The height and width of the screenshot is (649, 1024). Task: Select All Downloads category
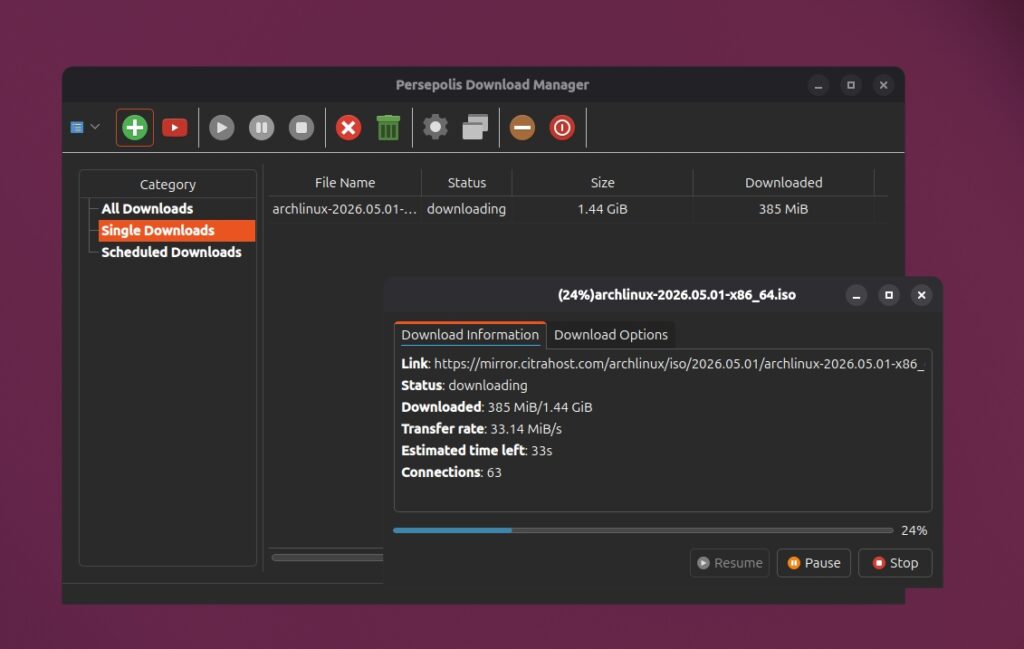coord(147,209)
